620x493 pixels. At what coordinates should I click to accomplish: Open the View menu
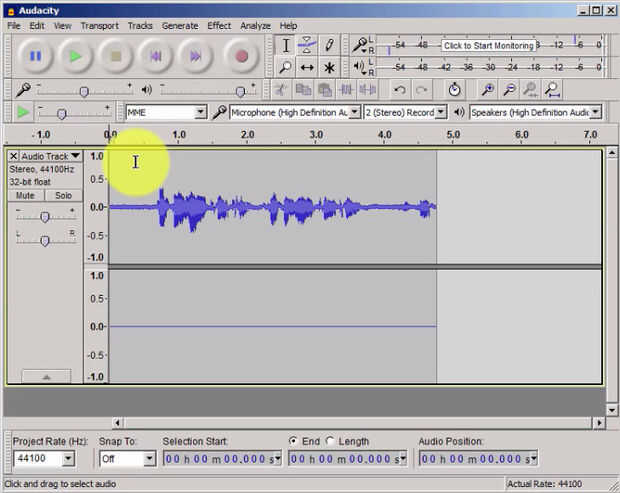[x=62, y=26]
